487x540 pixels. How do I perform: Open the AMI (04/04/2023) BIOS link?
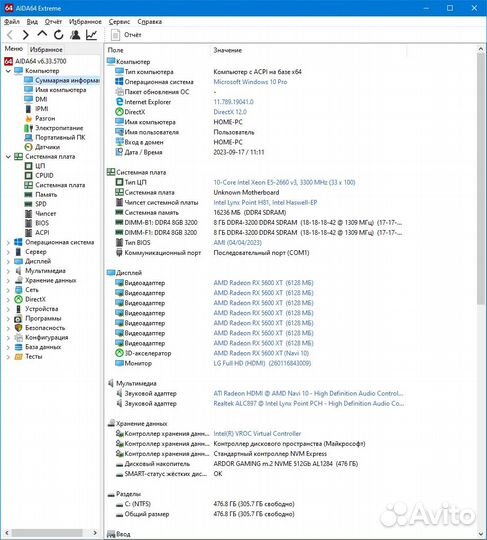(x=237, y=242)
